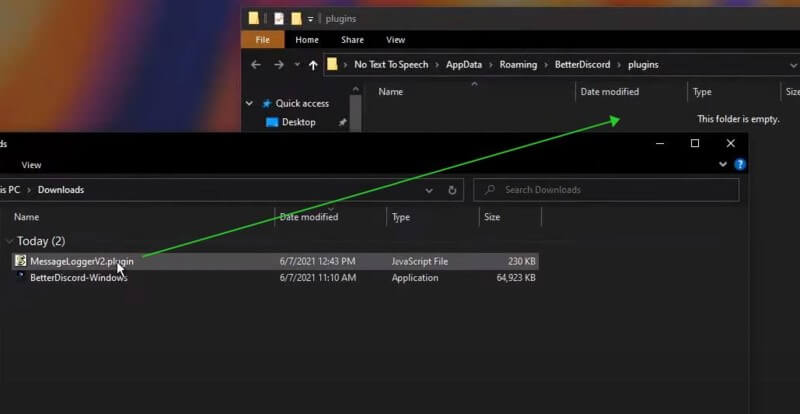The width and height of the screenshot is (800, 414).
Task: Open the recent locations dropdown arrow
Action: point(296,65)
